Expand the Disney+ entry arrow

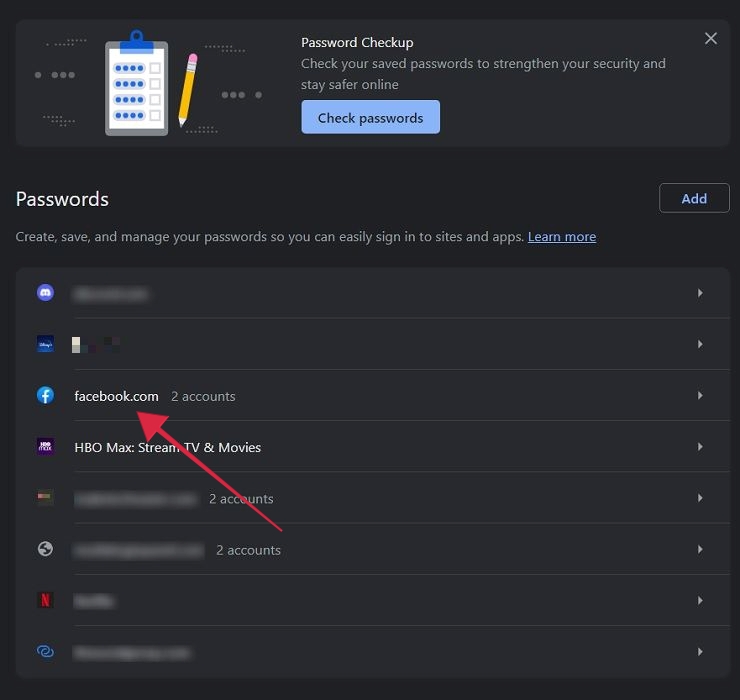click(x=700, y=344)
